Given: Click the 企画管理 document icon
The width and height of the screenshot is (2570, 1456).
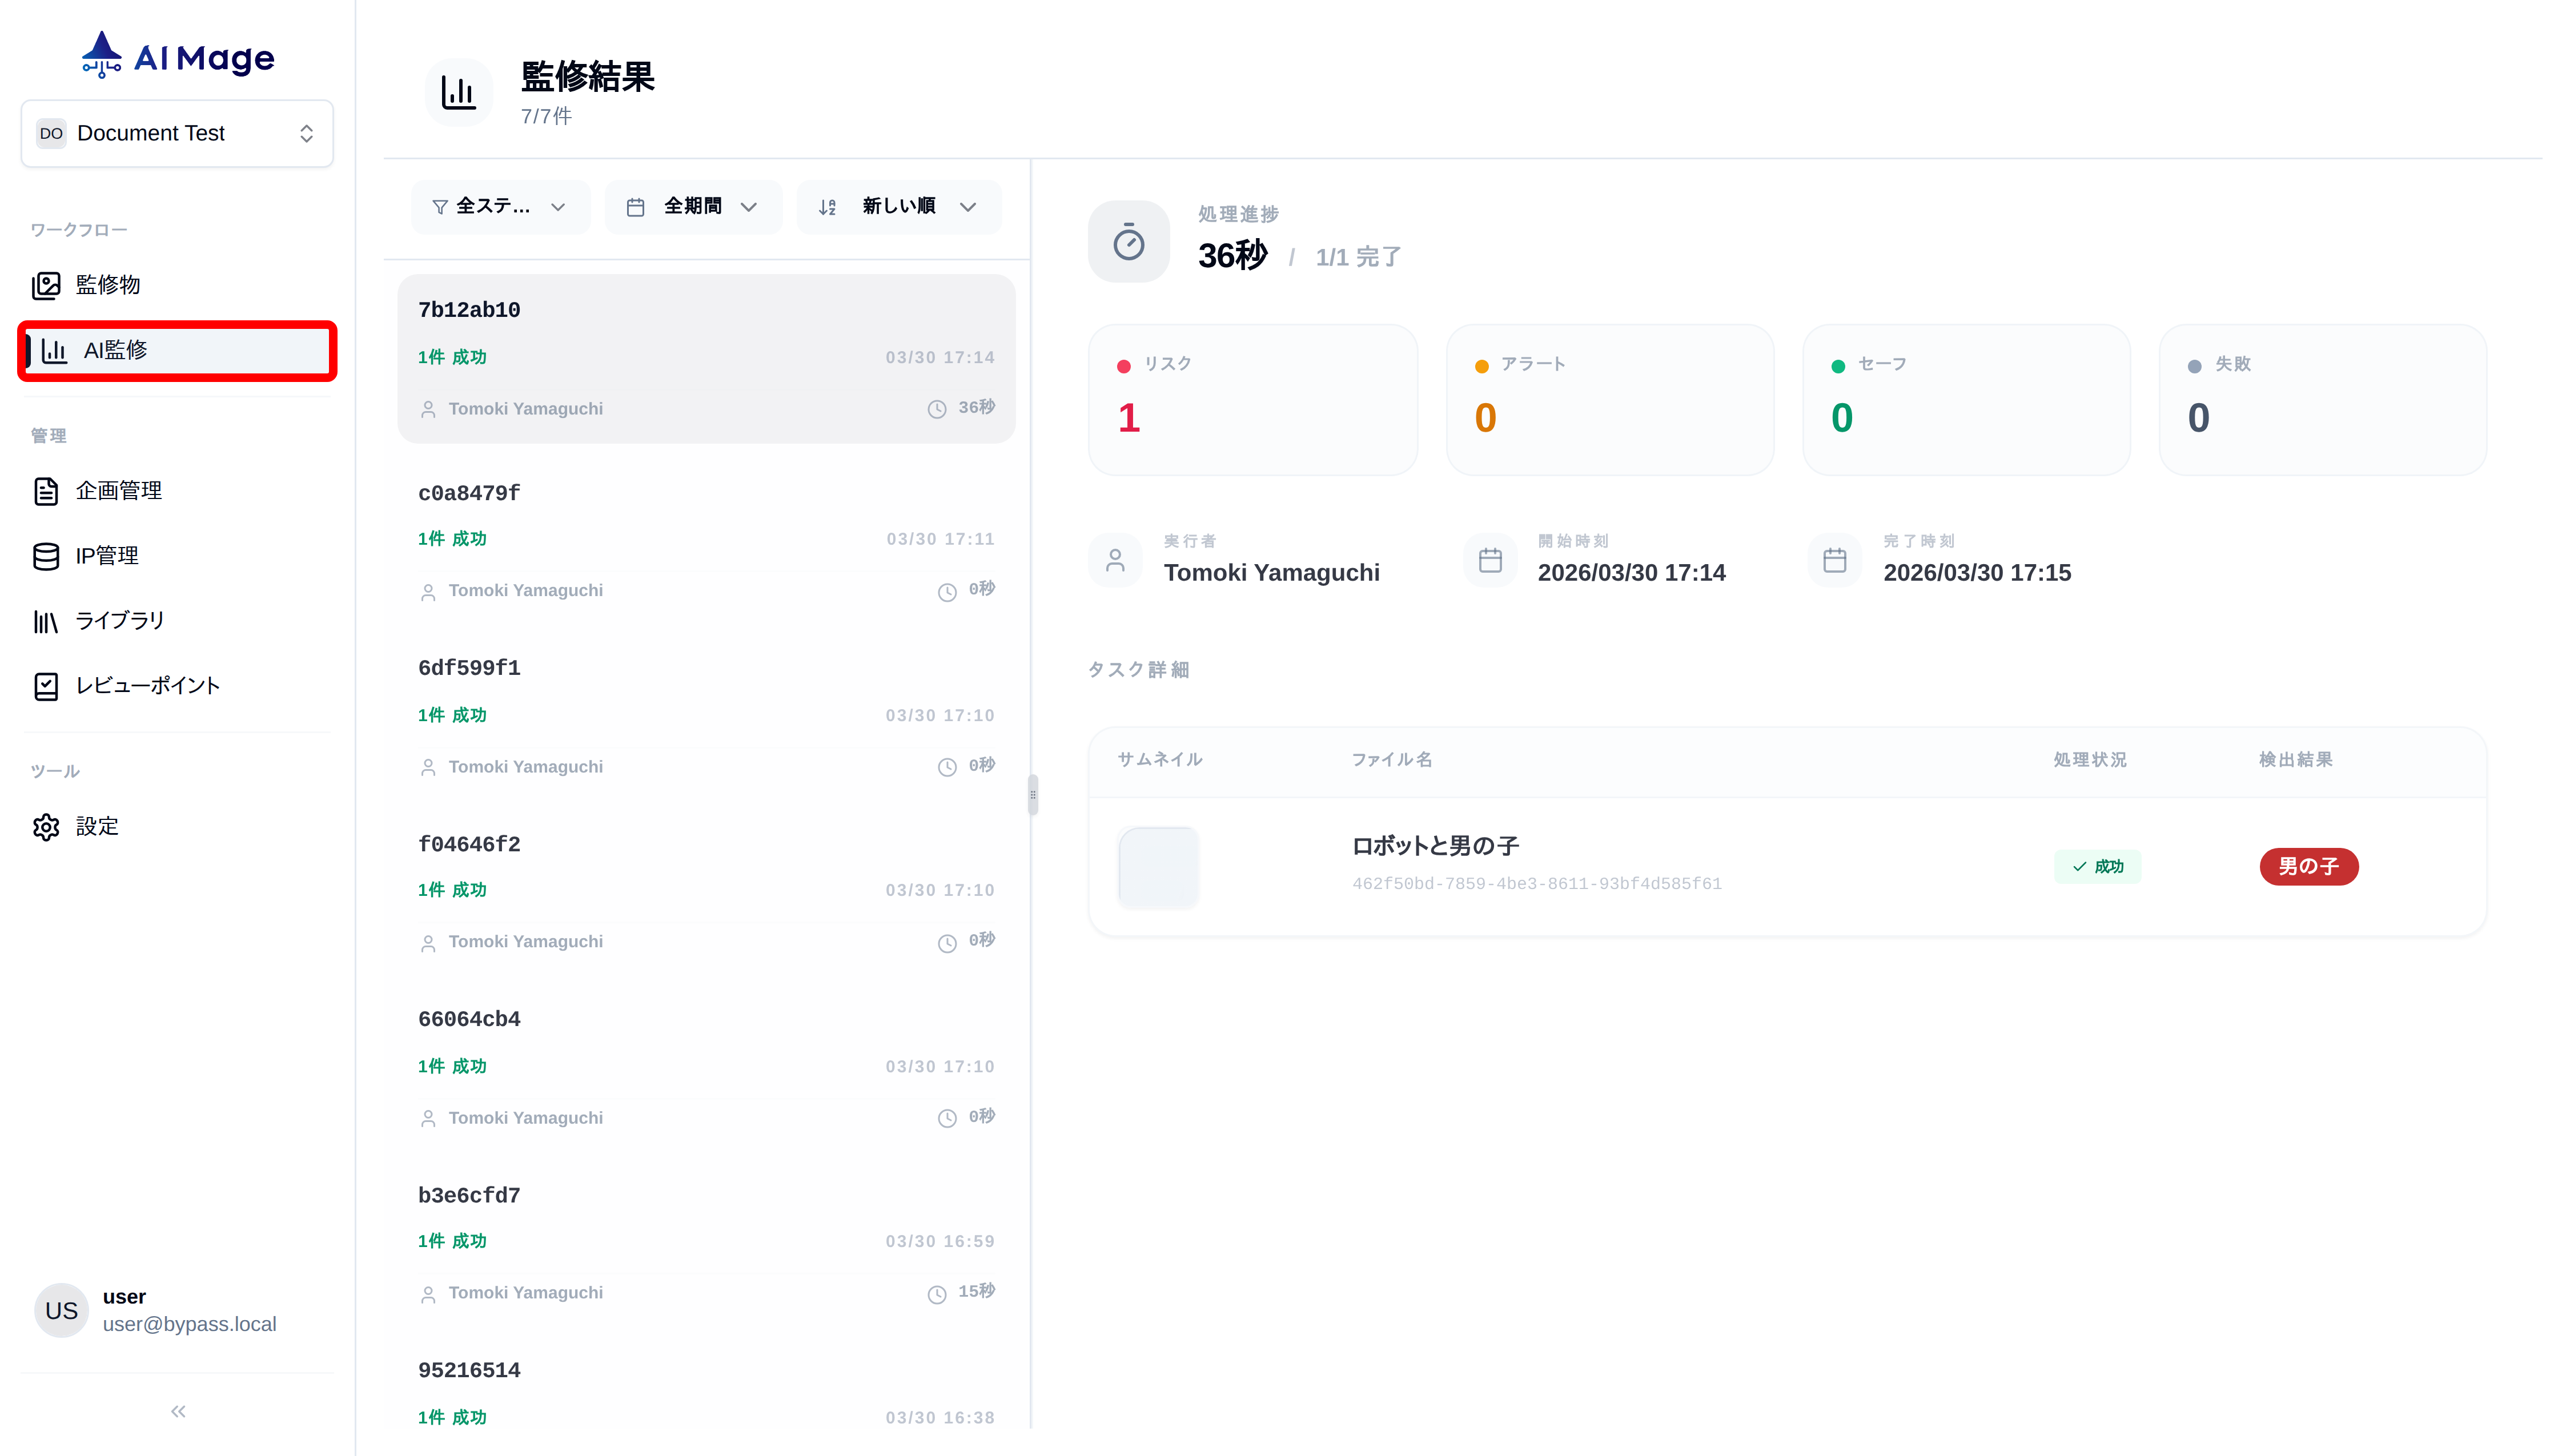Looking at the screenshot, I should tap(46, 491).
